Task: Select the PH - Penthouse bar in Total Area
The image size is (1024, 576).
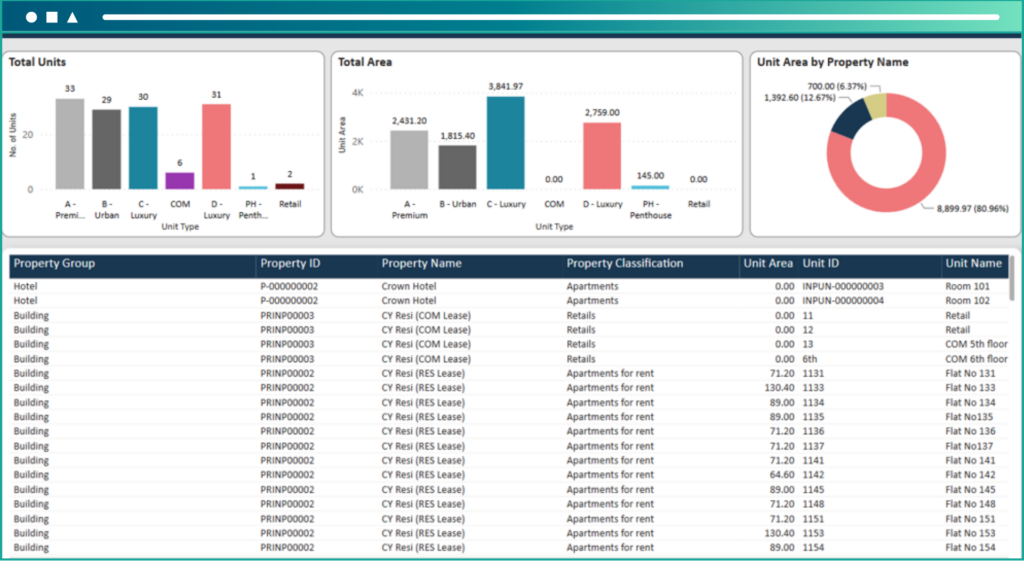Action: [x=650, y=186]
